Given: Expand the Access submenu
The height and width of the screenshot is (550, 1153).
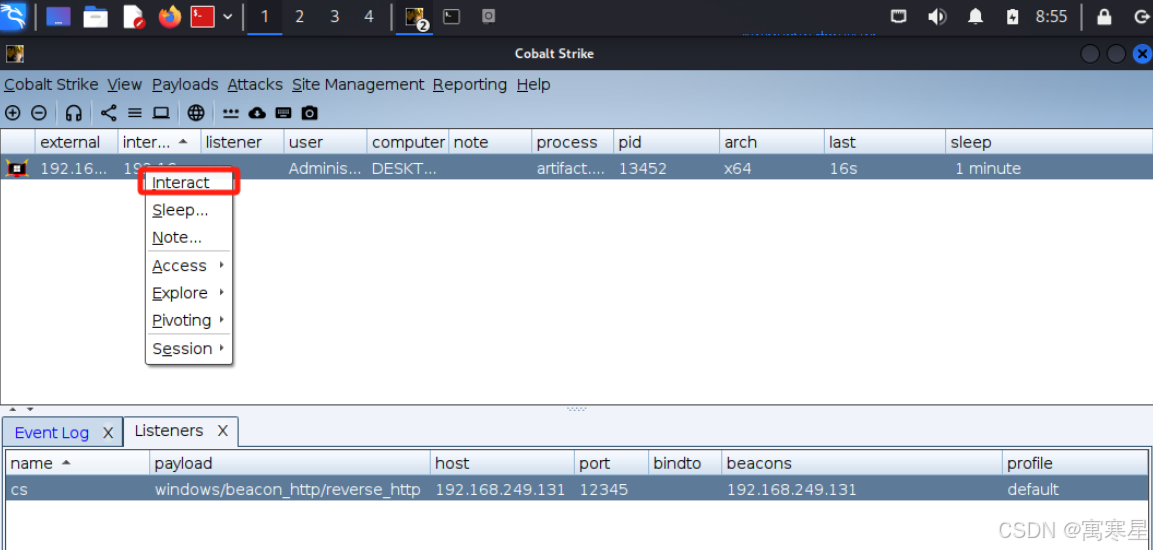Looking at the screenshot, I should [189, 265].
